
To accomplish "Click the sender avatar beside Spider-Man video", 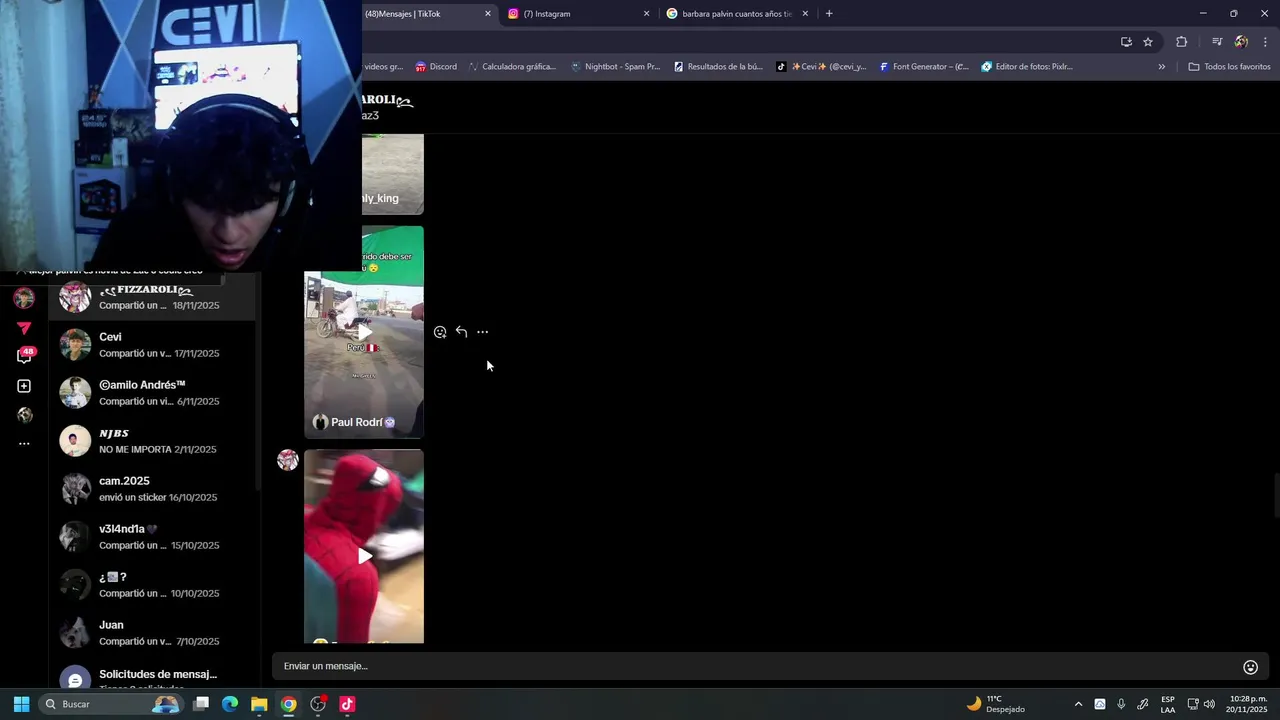I will tap(288, 460).
